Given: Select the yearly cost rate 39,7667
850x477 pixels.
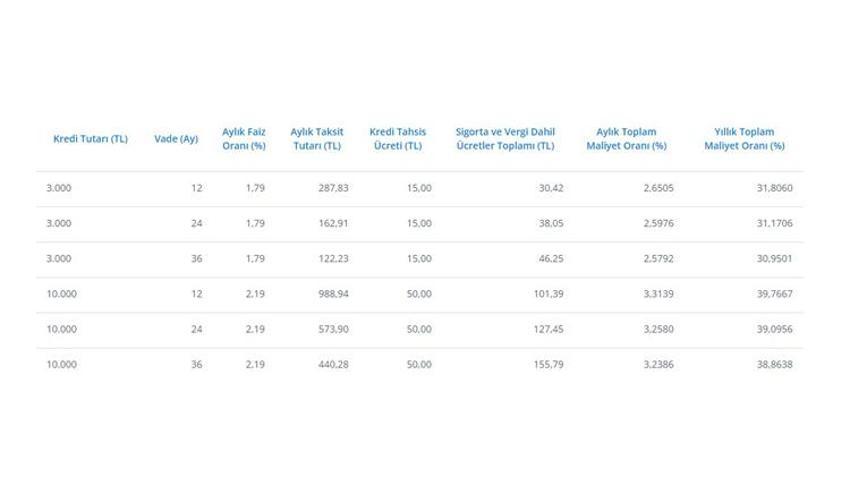Looking at the screenshot, I should tap(775, 294).
